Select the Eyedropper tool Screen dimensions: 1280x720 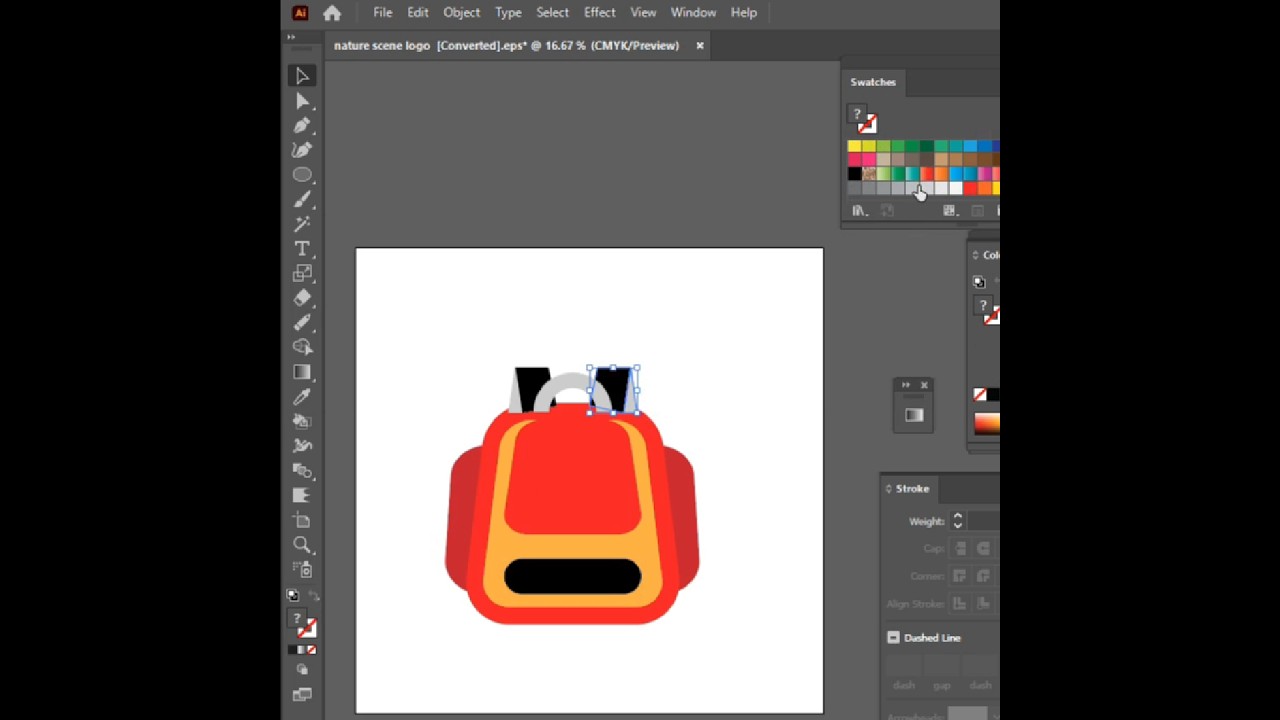click(302, 397)
